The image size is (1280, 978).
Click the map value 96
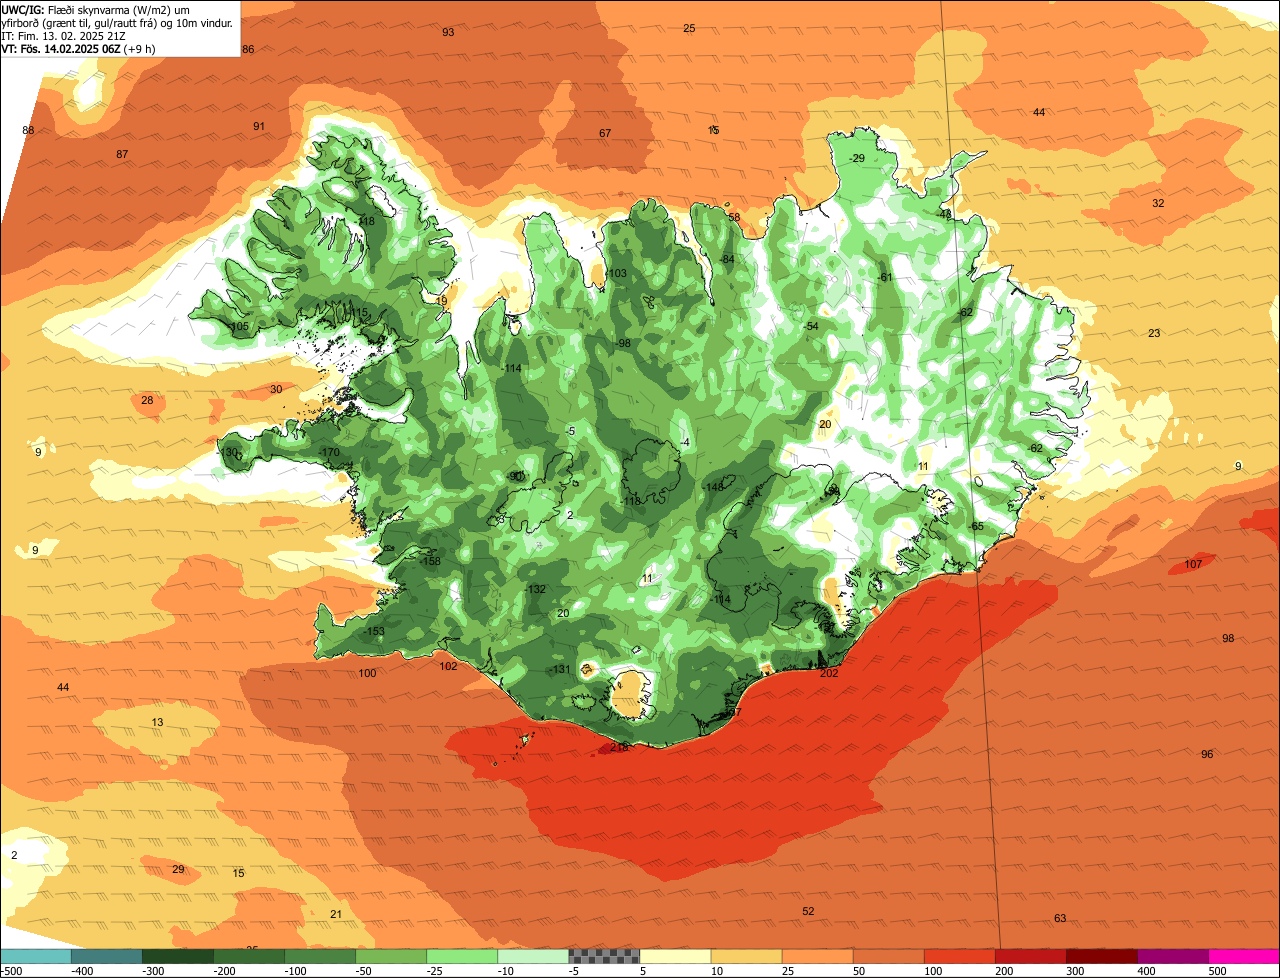pos(1207,754)
